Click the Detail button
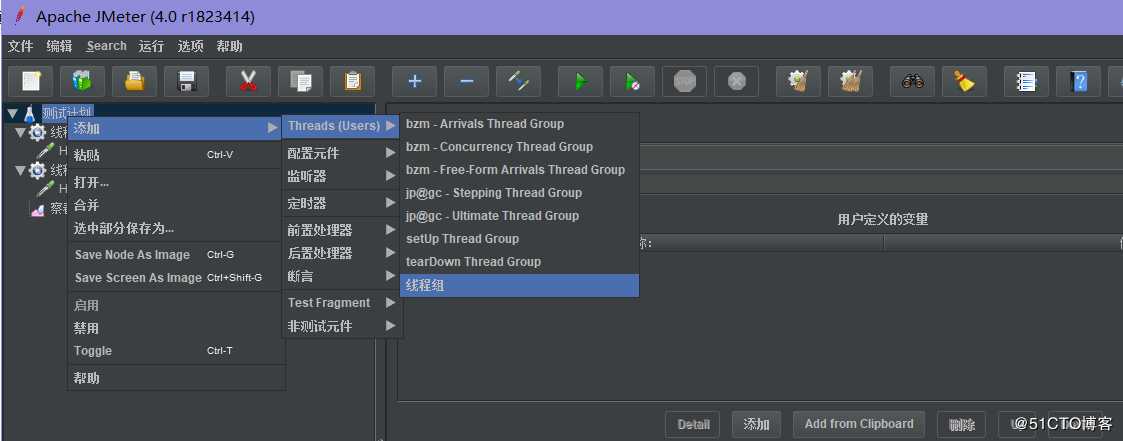The image size is (1123, 441). click(693, 425)
